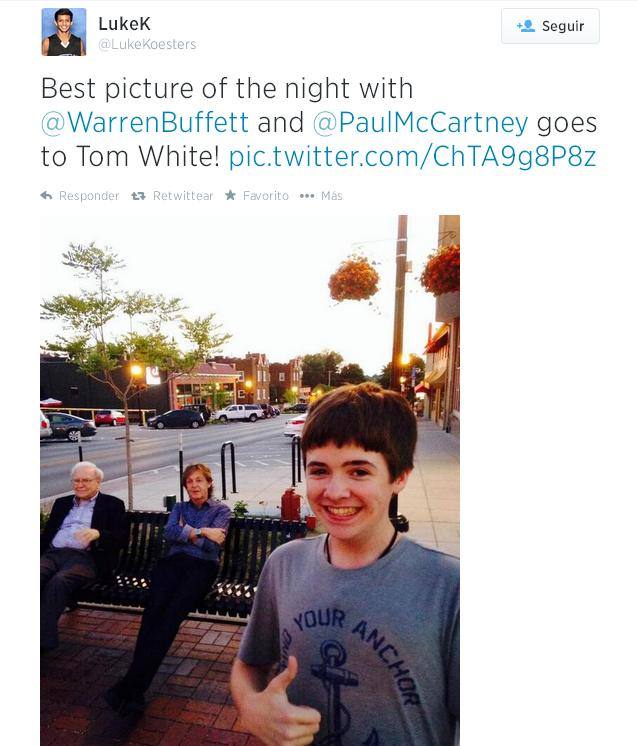
Task: Select the Responder text label
Action: [89, 196]
